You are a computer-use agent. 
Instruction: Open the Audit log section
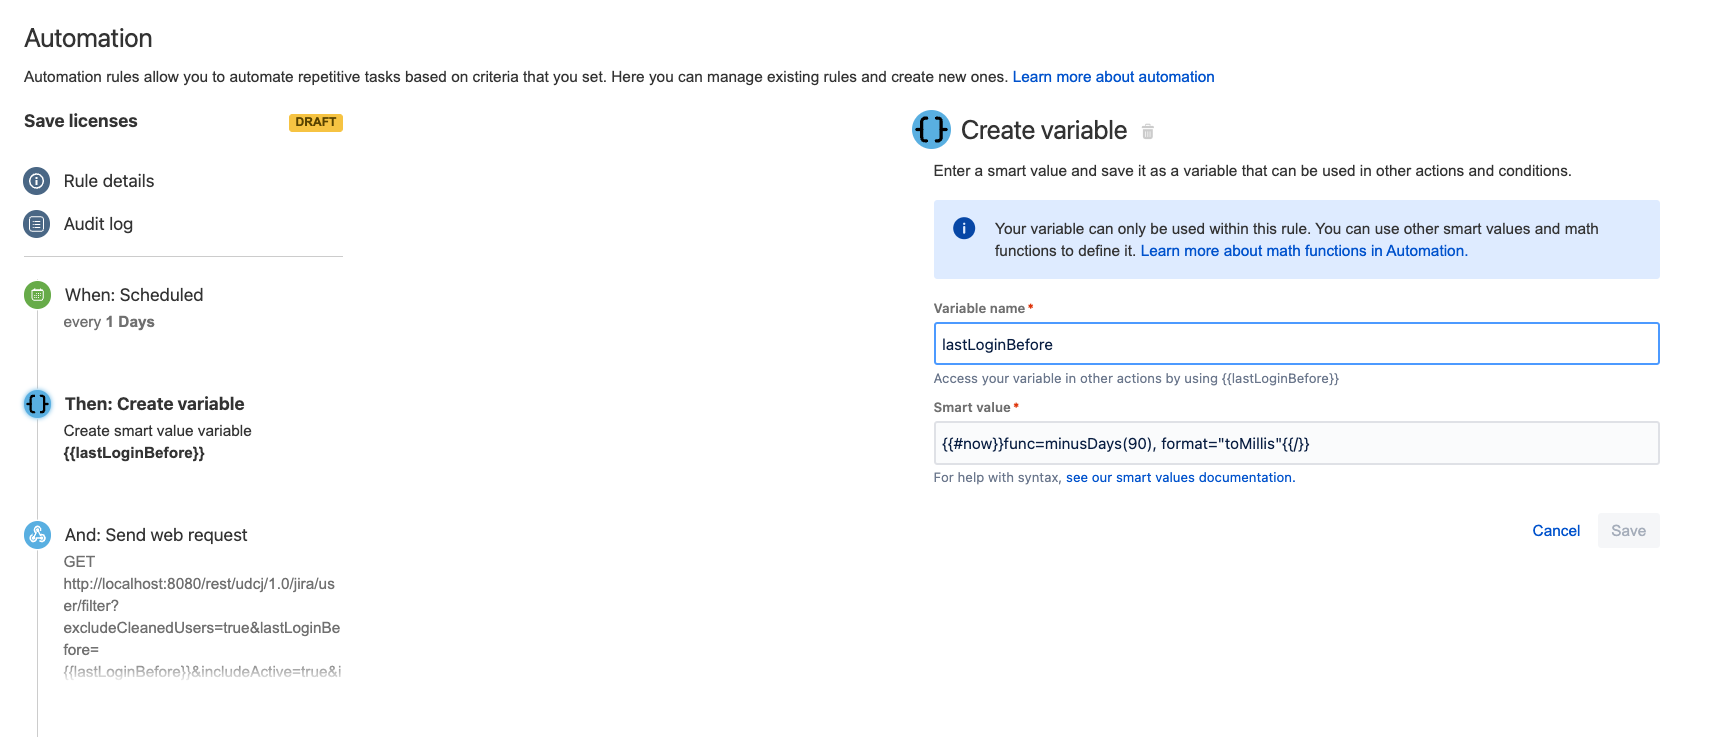pos(98,224)
